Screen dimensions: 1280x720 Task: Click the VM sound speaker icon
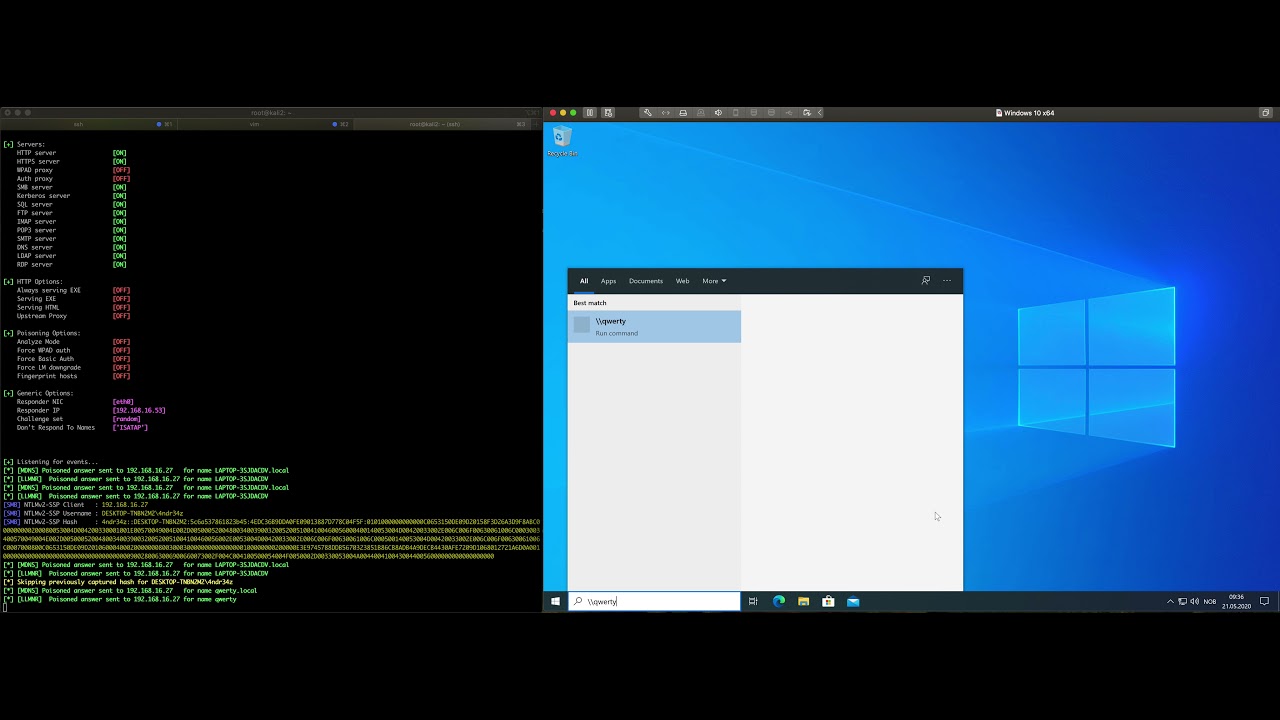pyautogui.click(x=718, y=113)
